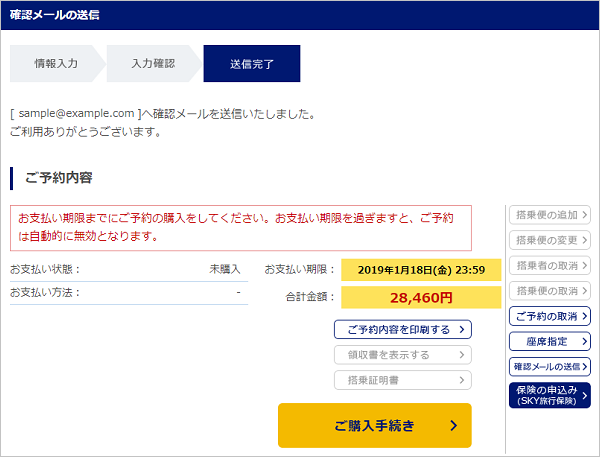600x457 pixels.
Task: Open the 搭乗証明書 button
Action: click(x=402, y=380)
